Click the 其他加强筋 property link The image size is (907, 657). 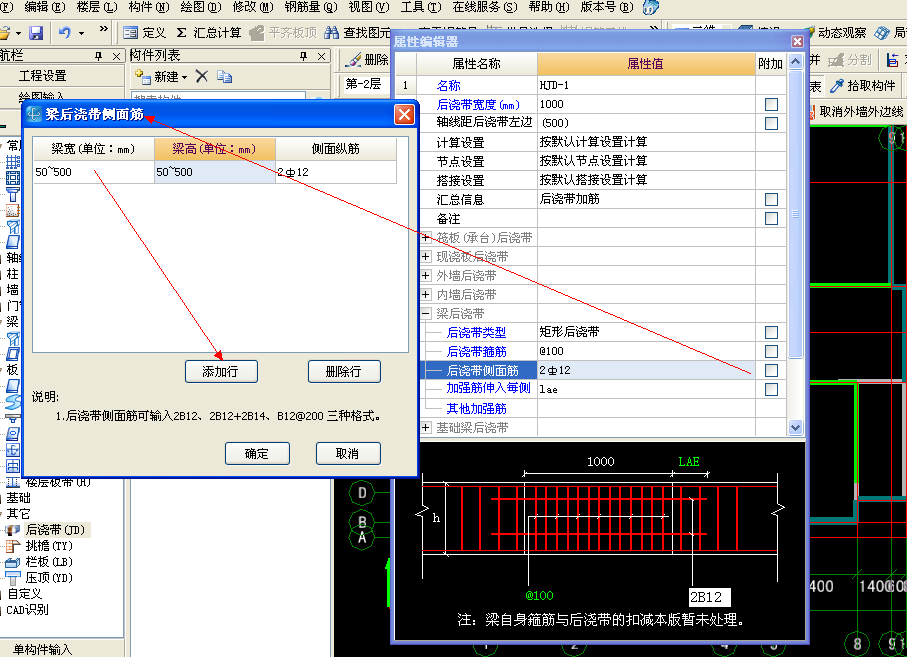(477, 409)
